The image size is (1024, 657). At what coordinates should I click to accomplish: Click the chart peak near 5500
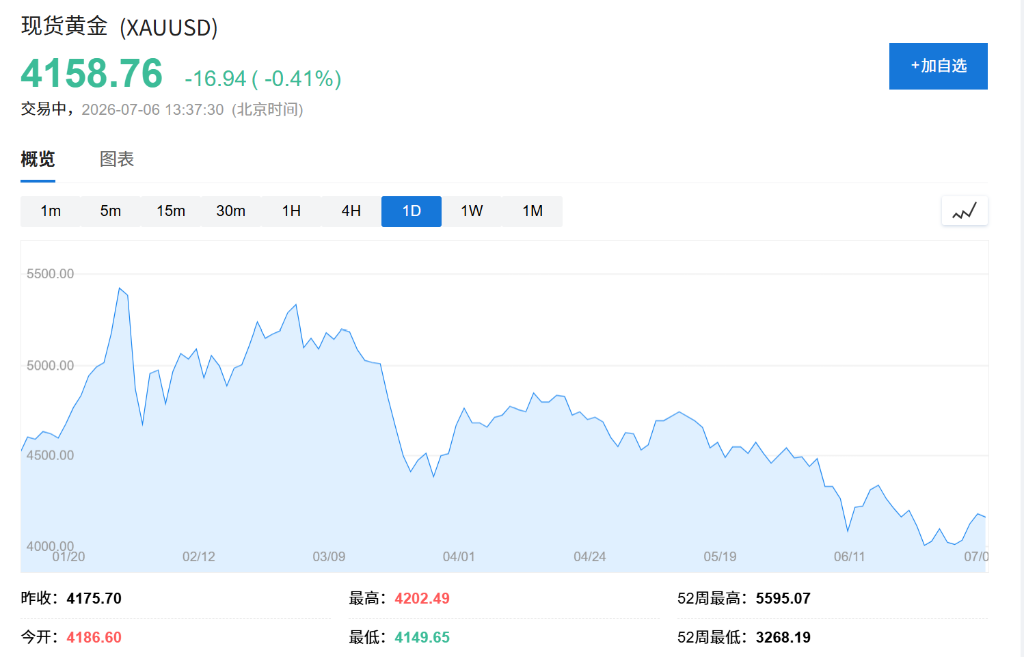pyautogui.click(x=120, y=288)
